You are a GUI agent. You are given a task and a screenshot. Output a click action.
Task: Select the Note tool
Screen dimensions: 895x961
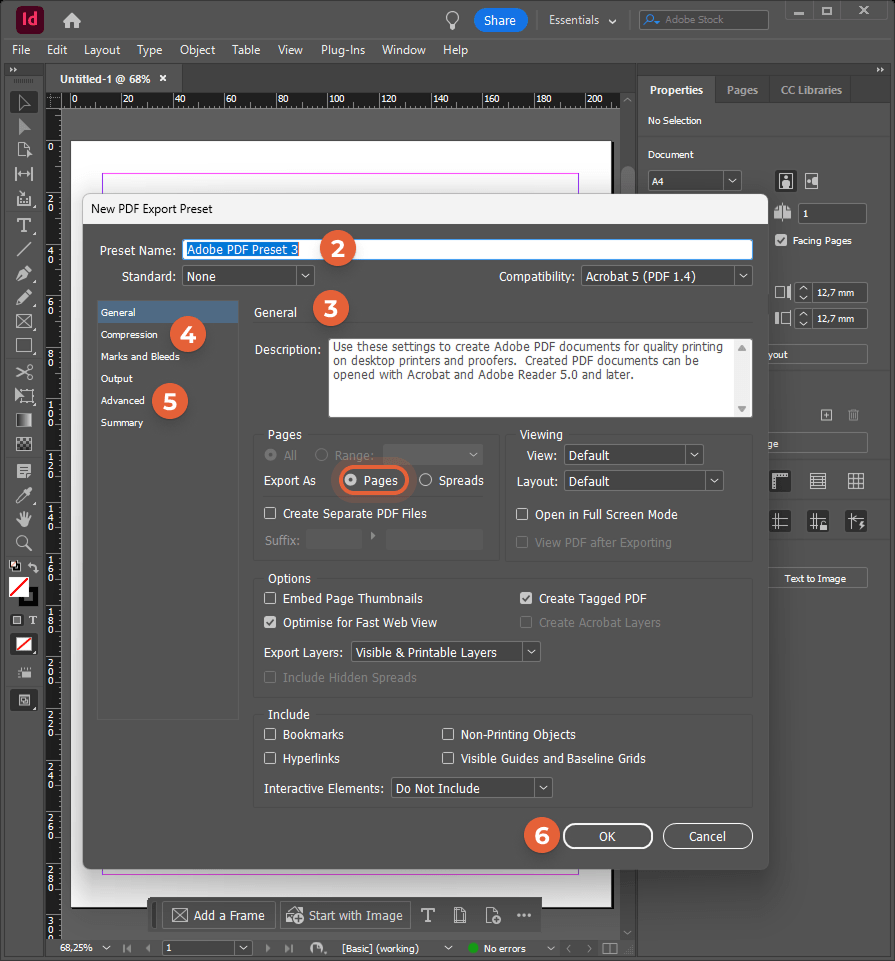point(24,471)
